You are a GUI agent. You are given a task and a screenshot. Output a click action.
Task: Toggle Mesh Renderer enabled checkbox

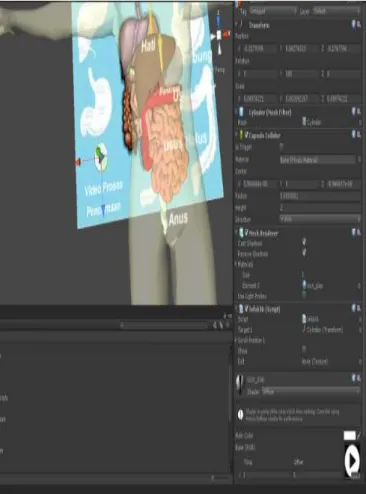[247, 232]
